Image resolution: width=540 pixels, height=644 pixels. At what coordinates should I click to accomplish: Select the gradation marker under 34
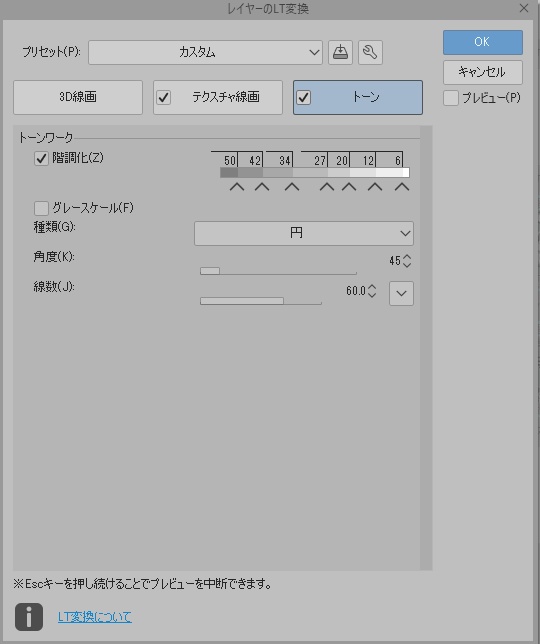click(292, 187)
